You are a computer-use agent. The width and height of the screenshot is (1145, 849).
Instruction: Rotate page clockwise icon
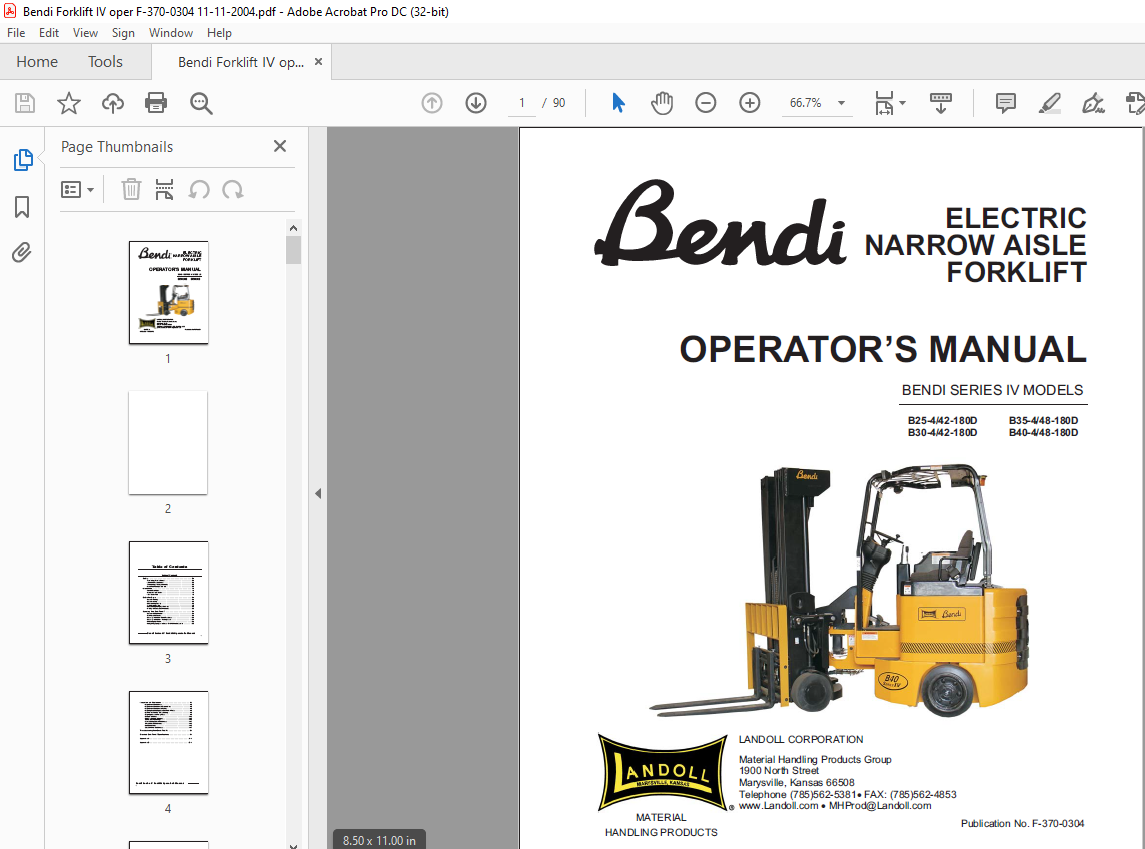click(233, 190)
